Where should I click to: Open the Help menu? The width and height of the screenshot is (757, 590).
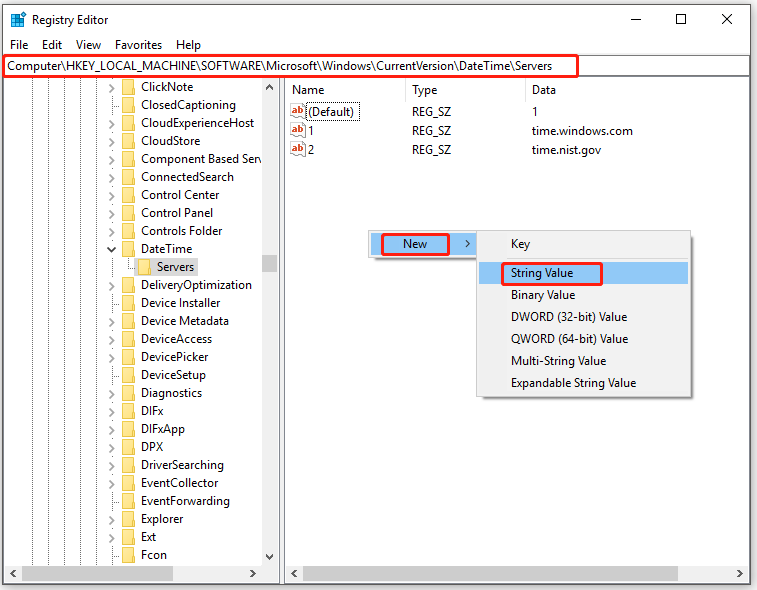point(188,45)
